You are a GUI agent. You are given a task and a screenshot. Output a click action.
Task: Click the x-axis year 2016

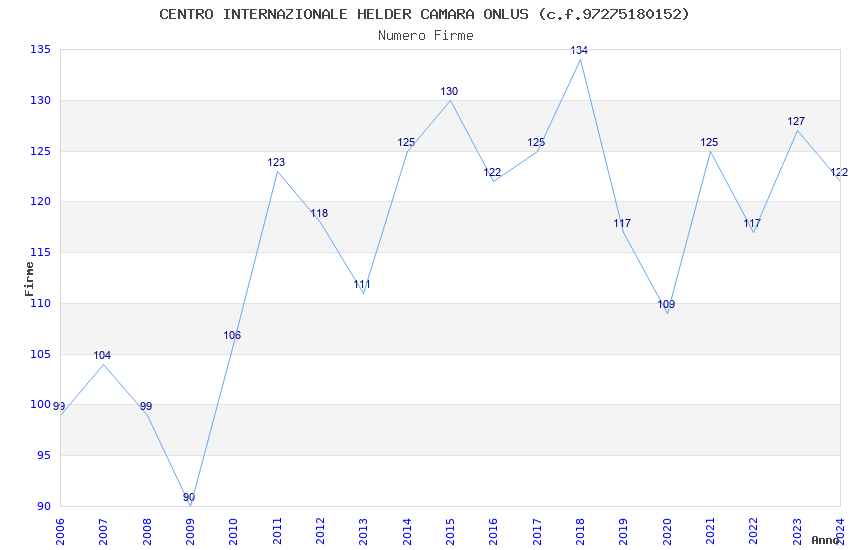[x=493, y=532]
